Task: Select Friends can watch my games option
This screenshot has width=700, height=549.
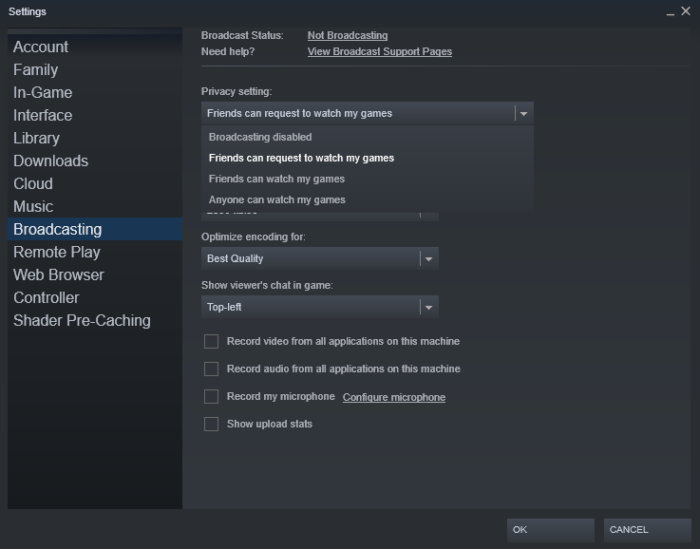Action: point(367,179)
